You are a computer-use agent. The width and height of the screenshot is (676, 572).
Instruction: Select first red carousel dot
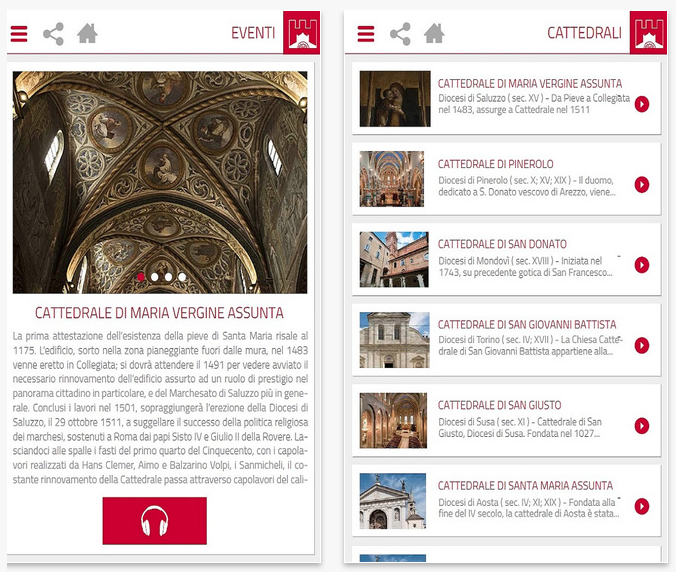(x=141, y=277)
